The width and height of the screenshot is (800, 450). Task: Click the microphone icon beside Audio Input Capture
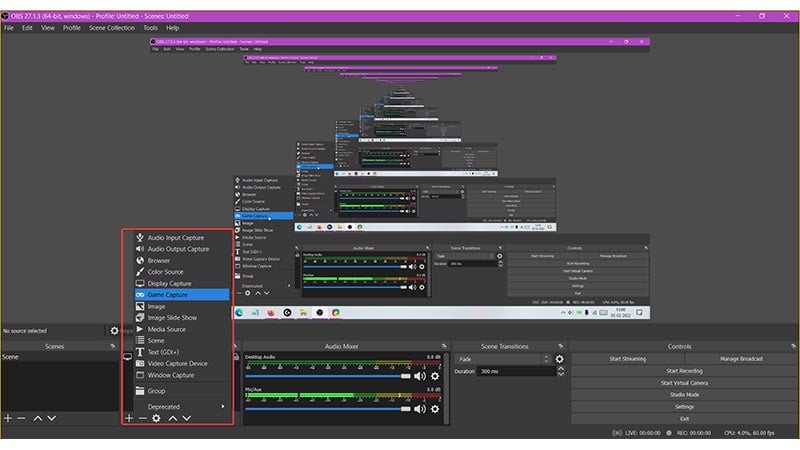[140, 237]
